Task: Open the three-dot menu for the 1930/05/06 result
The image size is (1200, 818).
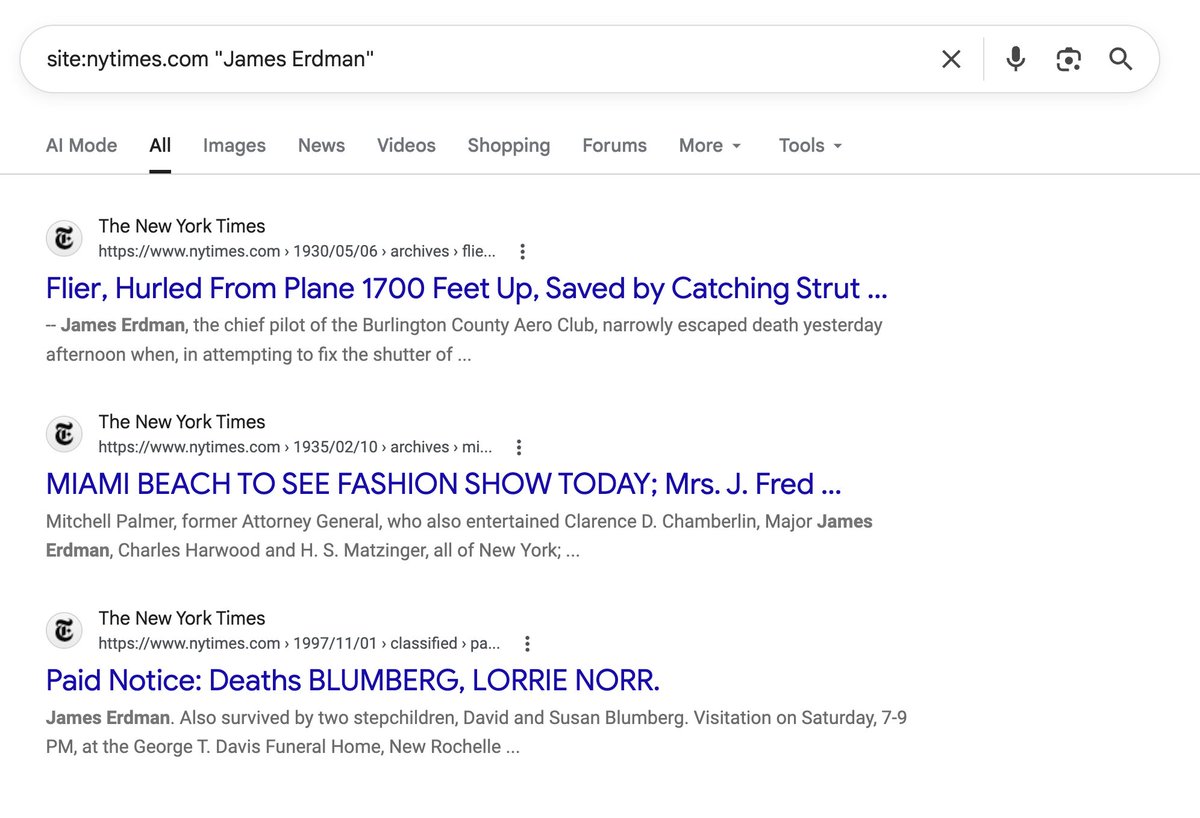Action: coord(522,252)
